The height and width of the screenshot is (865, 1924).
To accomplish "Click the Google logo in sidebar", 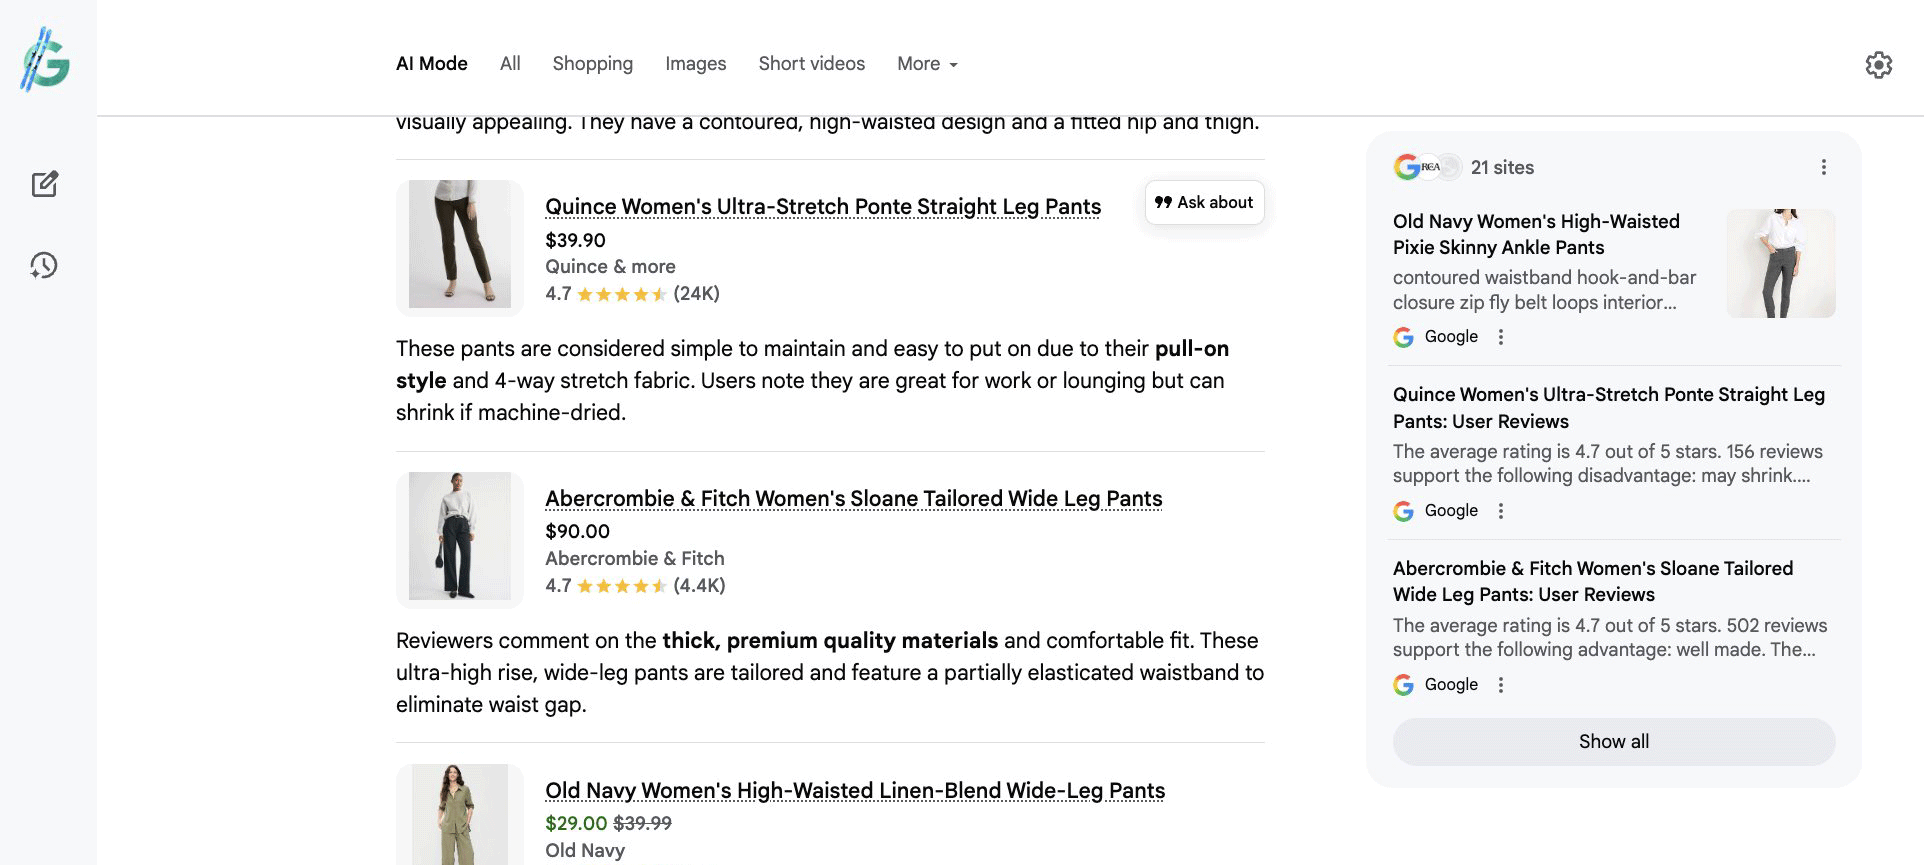I will [x=46, y=60].
